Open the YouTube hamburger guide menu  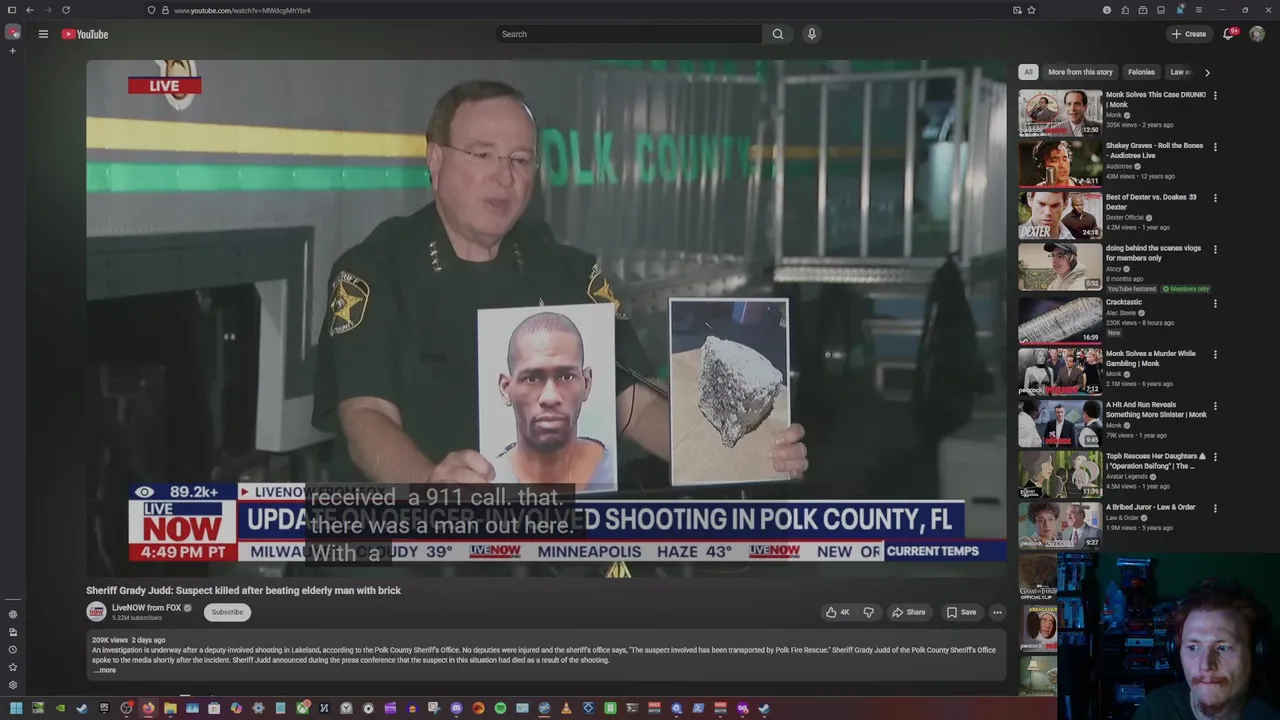43,34
